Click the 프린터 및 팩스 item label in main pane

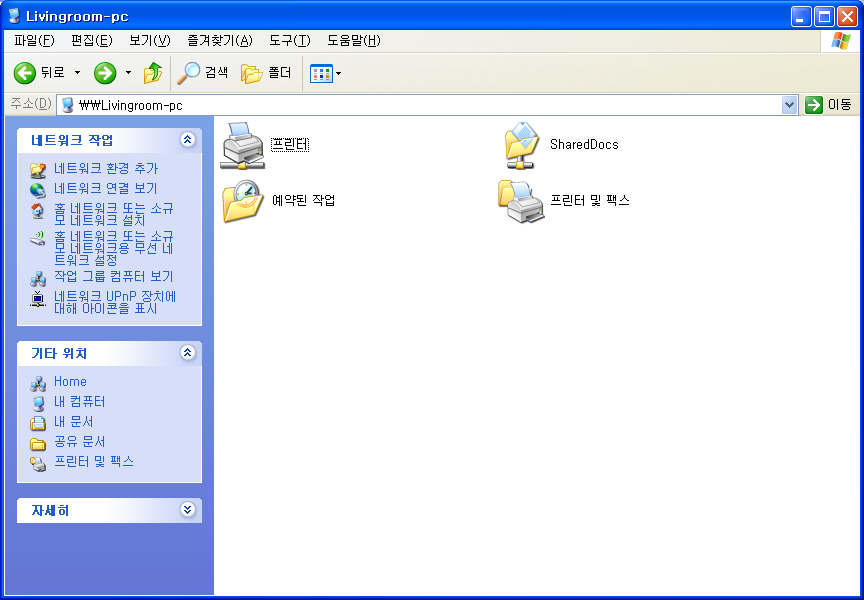tap(590, 200)
